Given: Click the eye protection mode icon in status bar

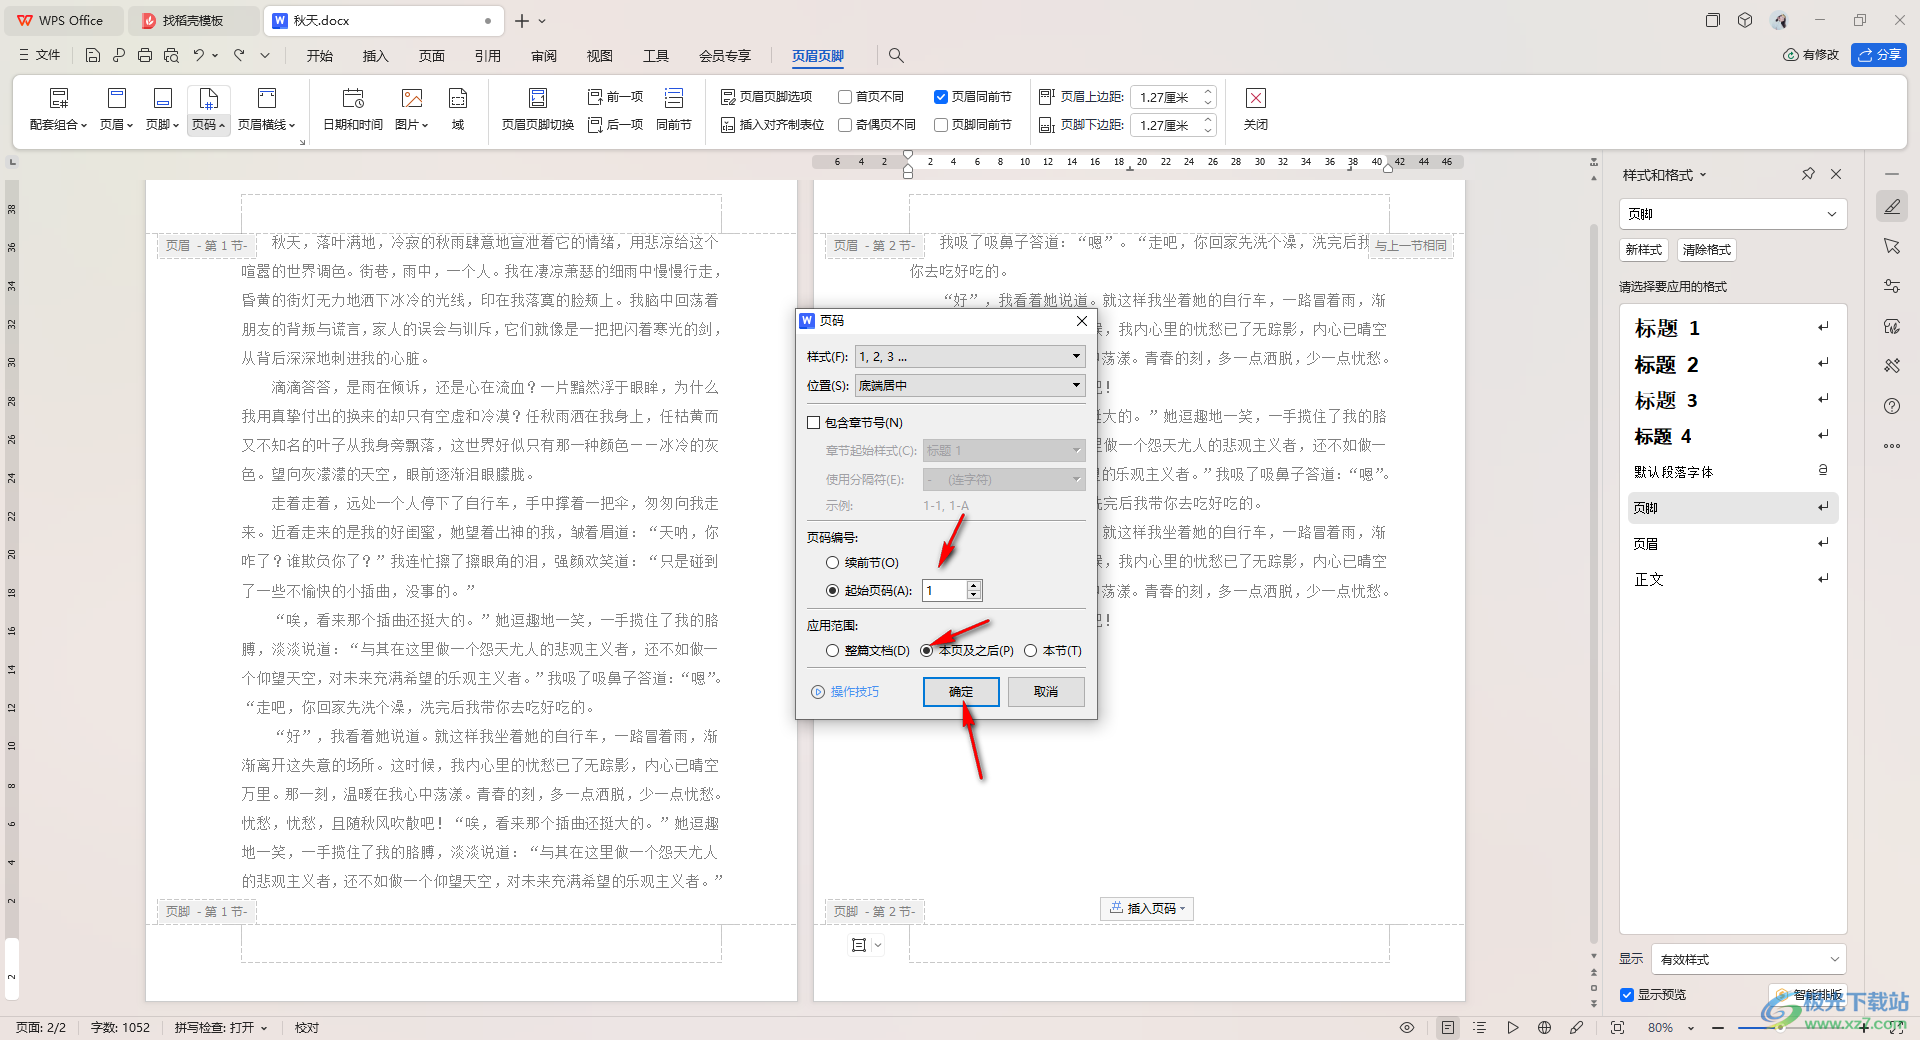Looking at the screenshot, I should (1407, 1028).
